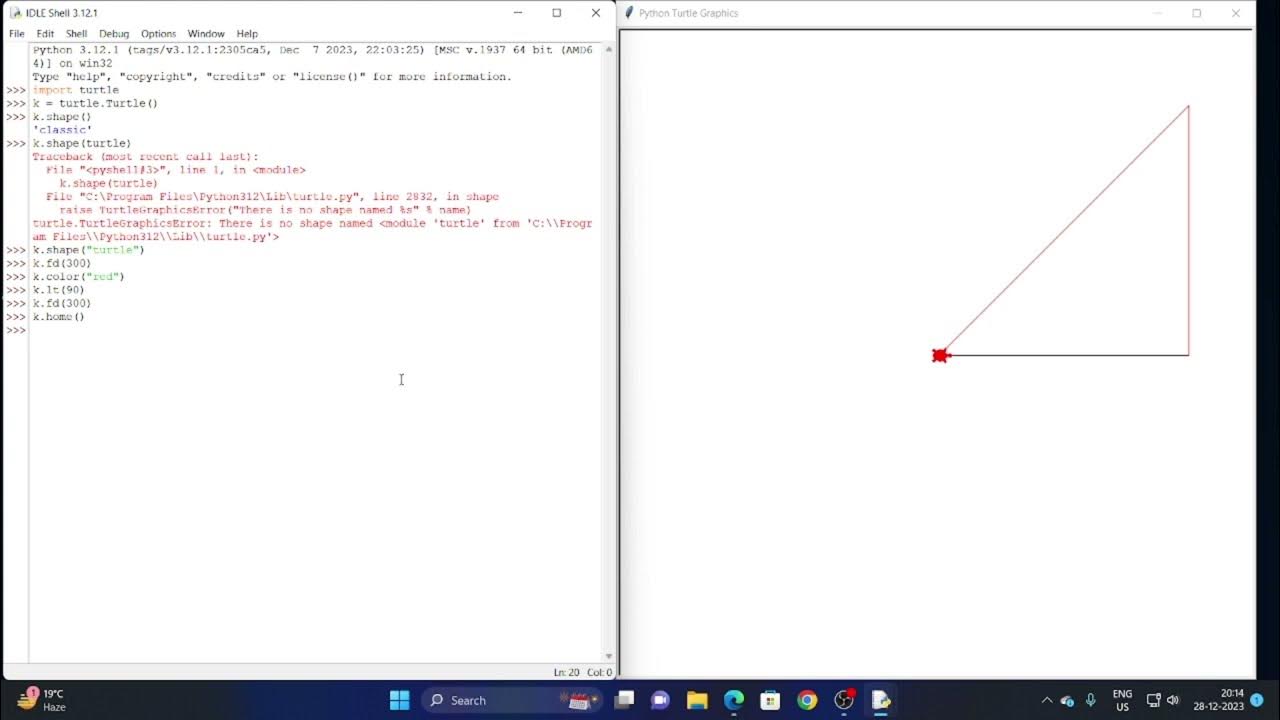Click the Ln: 20 status bar indicator

(x=566, y=672)
